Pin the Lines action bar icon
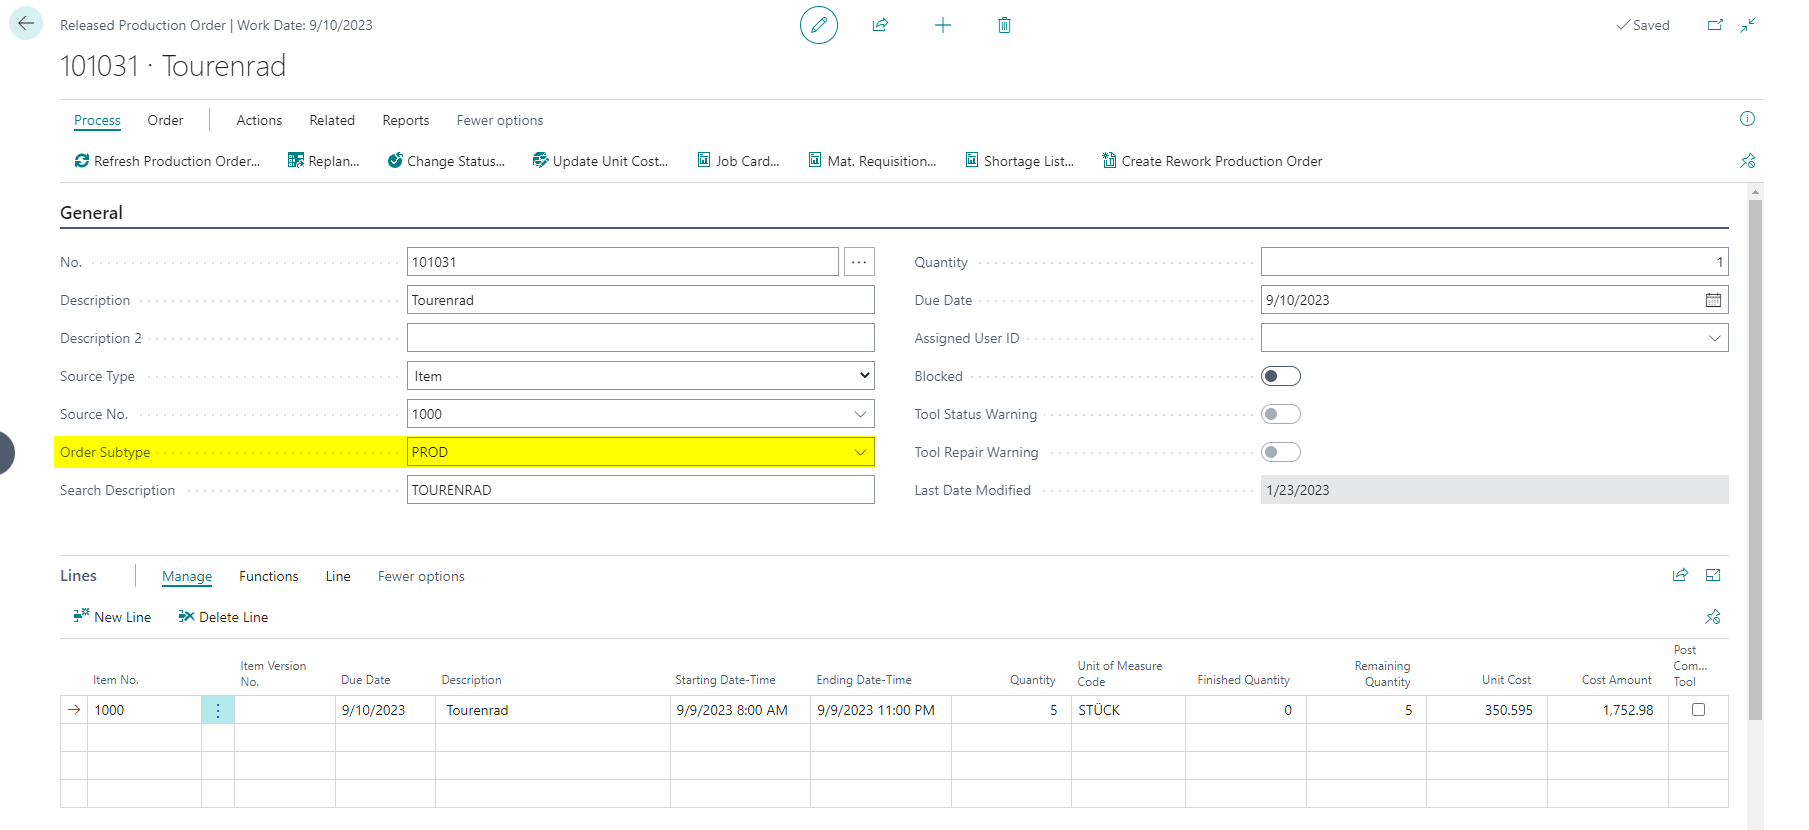This screenshot has height=830, width=1809. pos(1713,617)
